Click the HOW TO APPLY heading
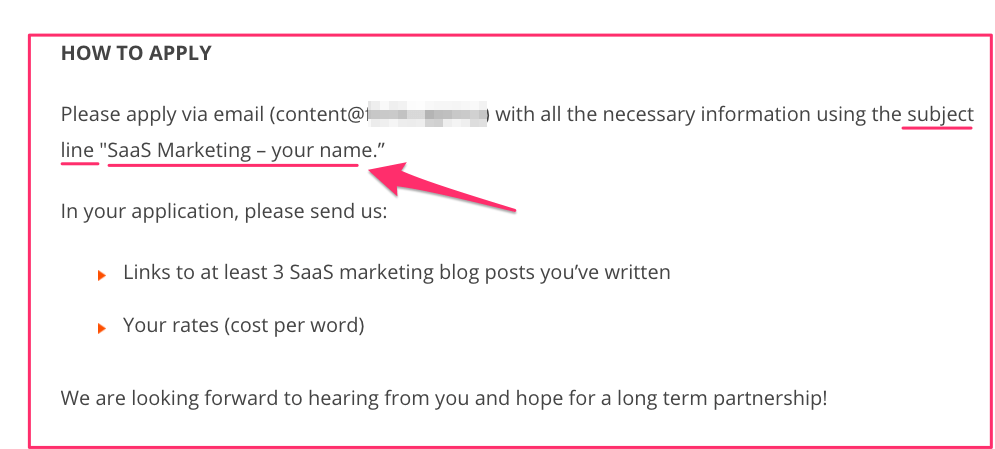Image resolution: width=995 pixels, height=449 pixels. [136, 53]
